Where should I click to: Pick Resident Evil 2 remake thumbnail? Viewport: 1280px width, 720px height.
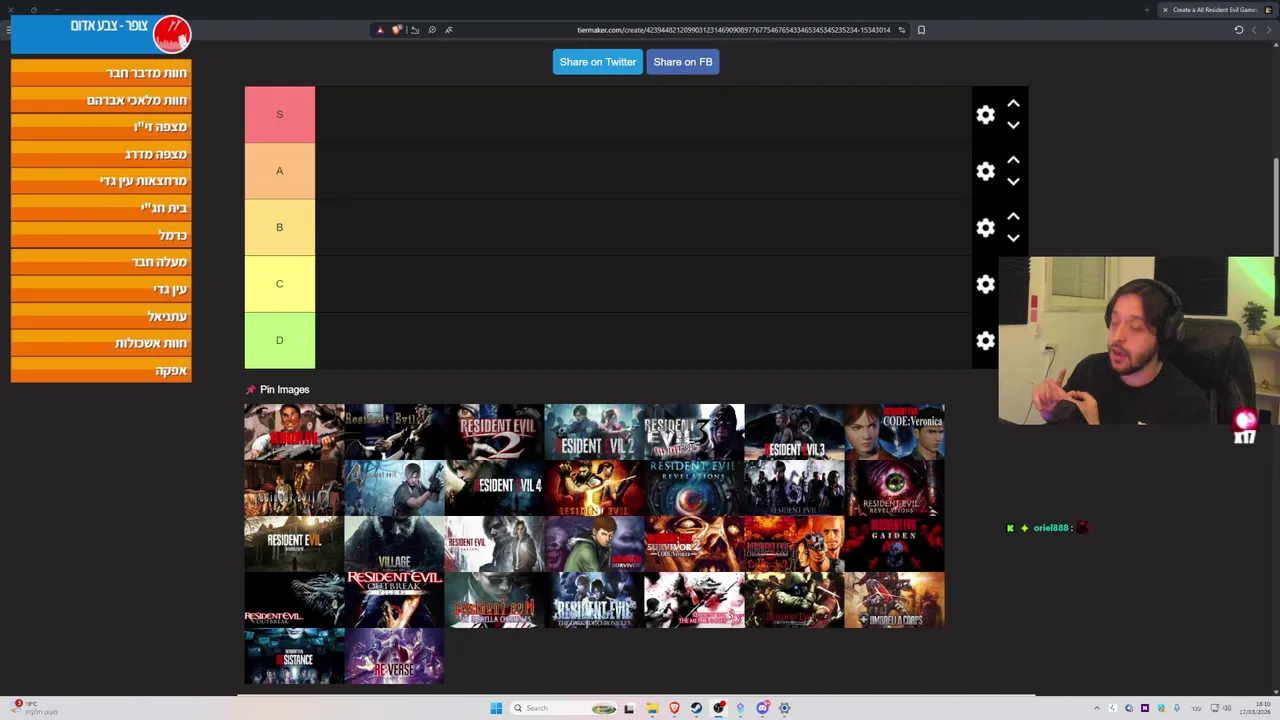(594, 432)
